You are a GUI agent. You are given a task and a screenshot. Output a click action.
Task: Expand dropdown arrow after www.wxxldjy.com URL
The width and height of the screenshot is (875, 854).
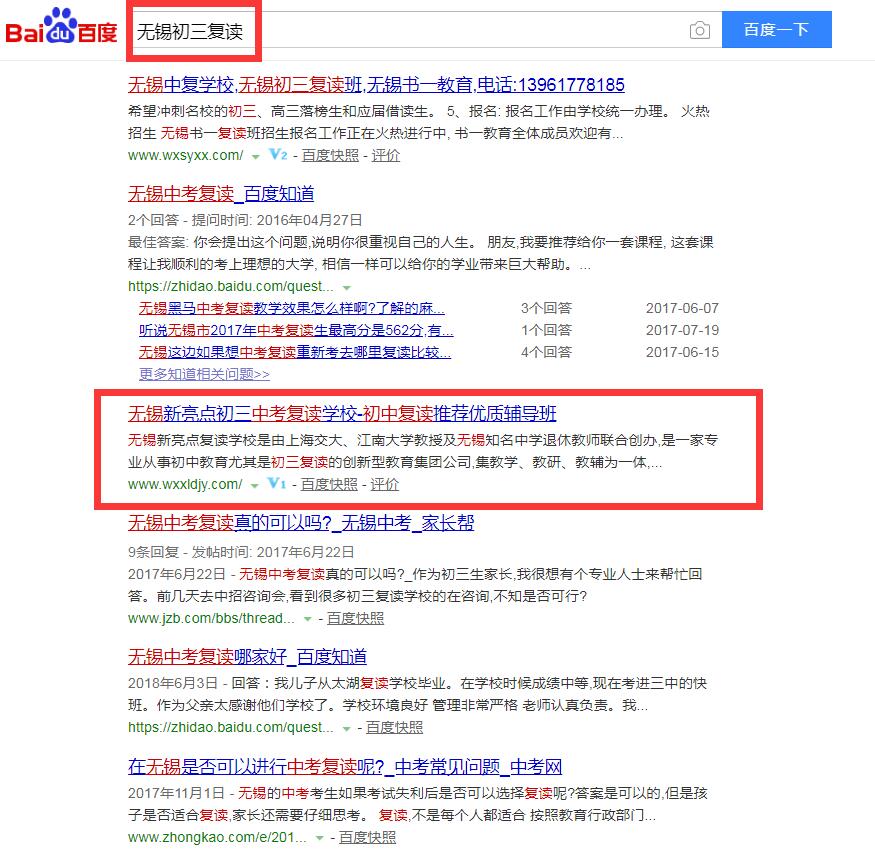tap(254, 486)
